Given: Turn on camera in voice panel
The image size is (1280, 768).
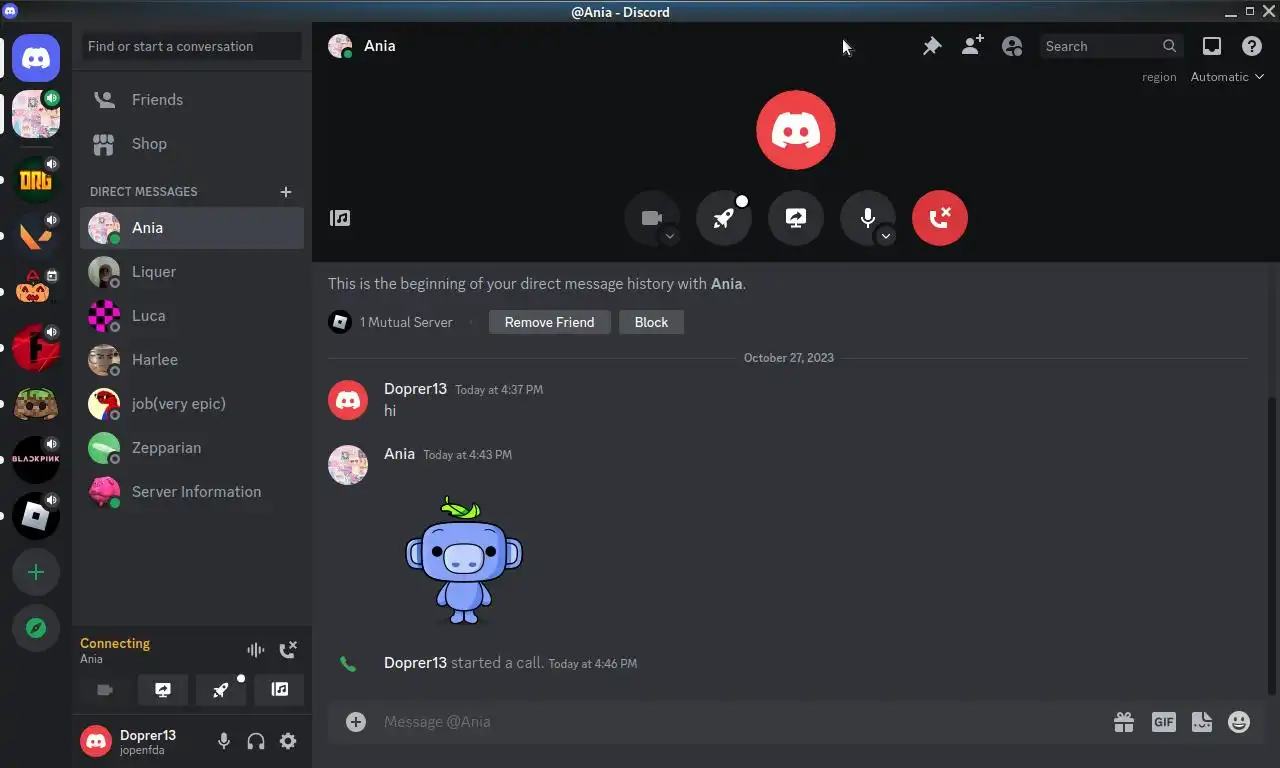Looking at the screenshot, I should click(x=105, y=690).
